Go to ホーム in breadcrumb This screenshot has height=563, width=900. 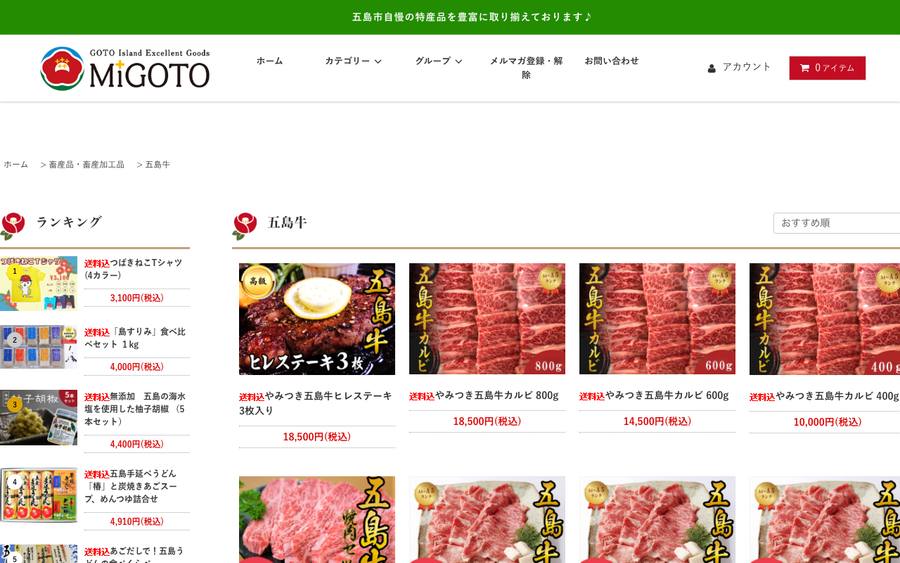tap(15, 165)
